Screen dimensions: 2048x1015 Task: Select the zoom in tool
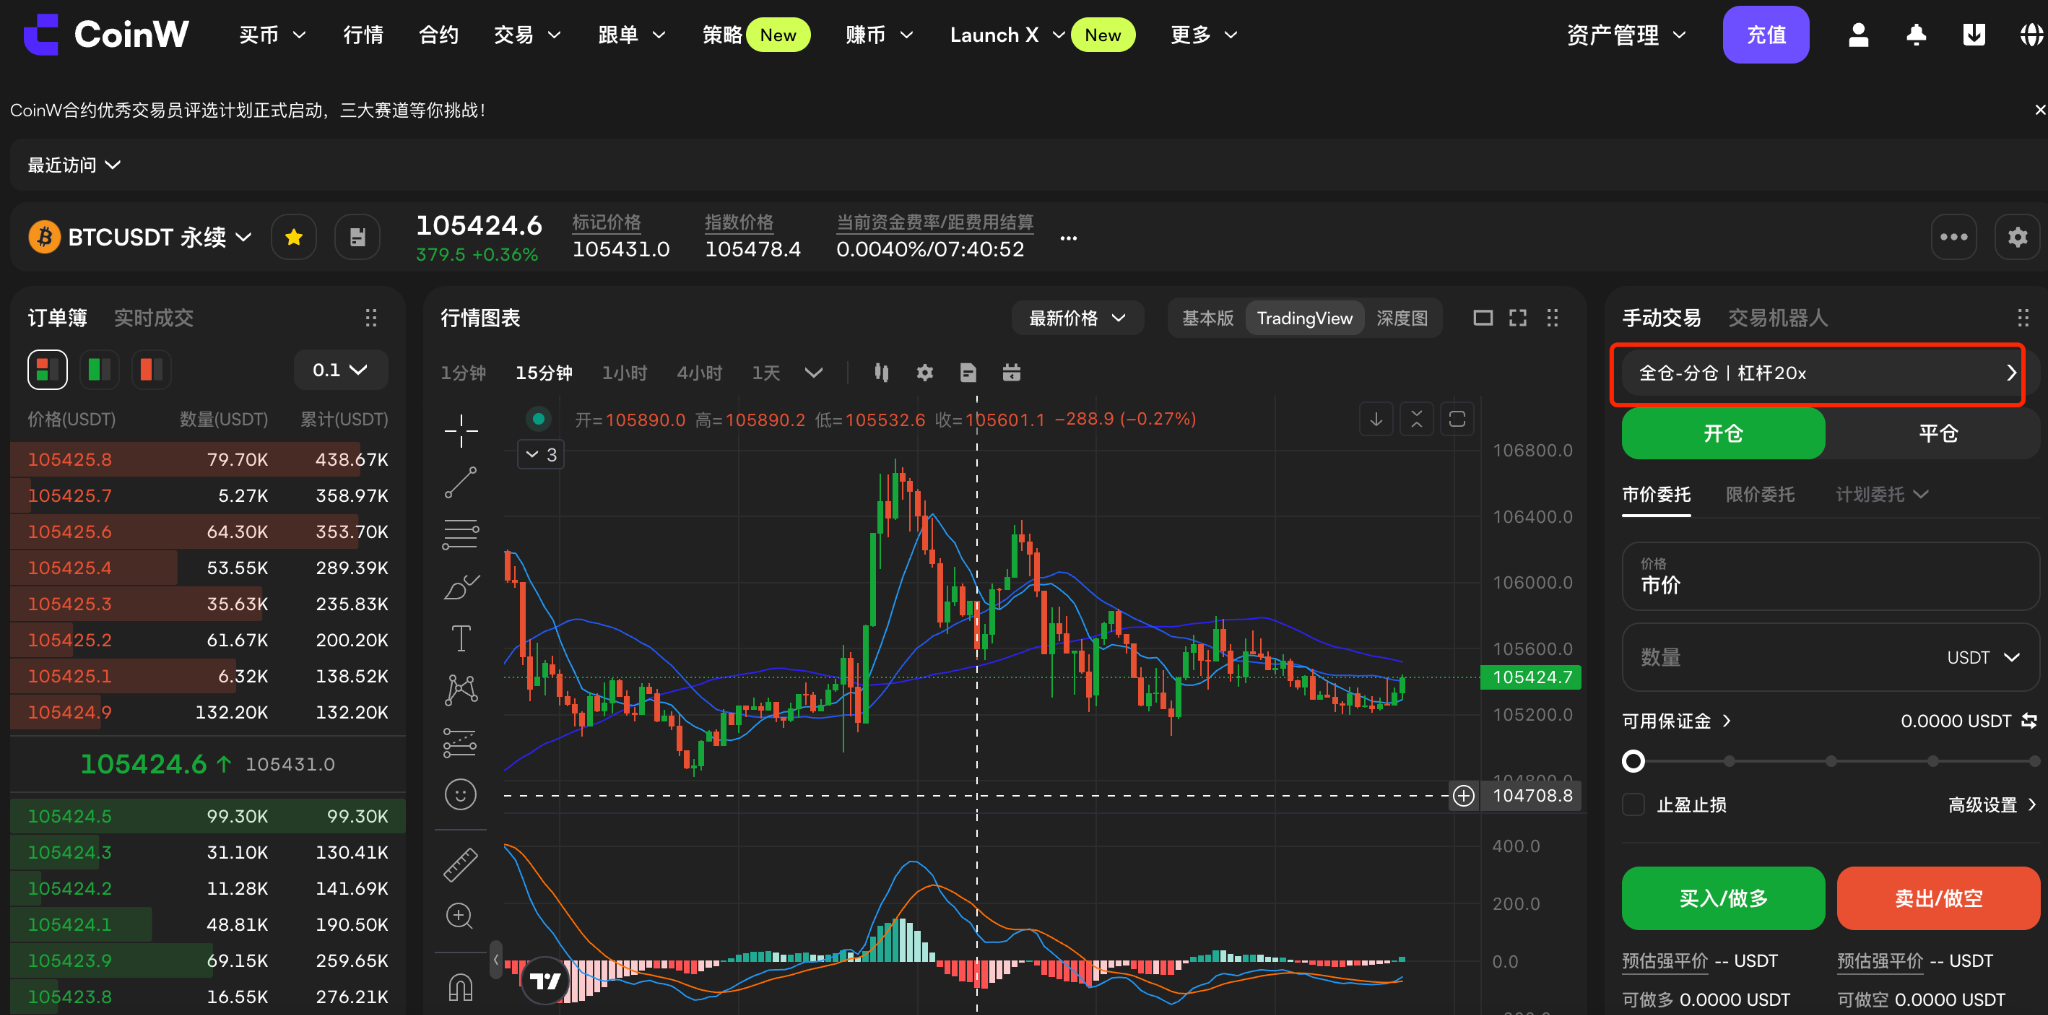click(x=461, y=916)
